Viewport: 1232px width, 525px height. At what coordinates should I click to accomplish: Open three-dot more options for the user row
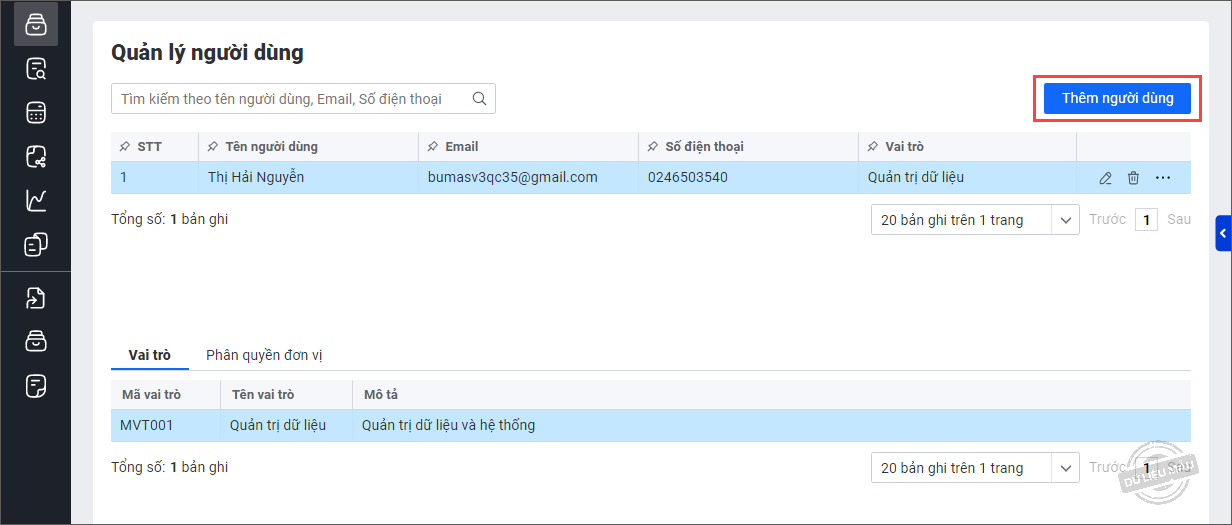[1162, 178]
